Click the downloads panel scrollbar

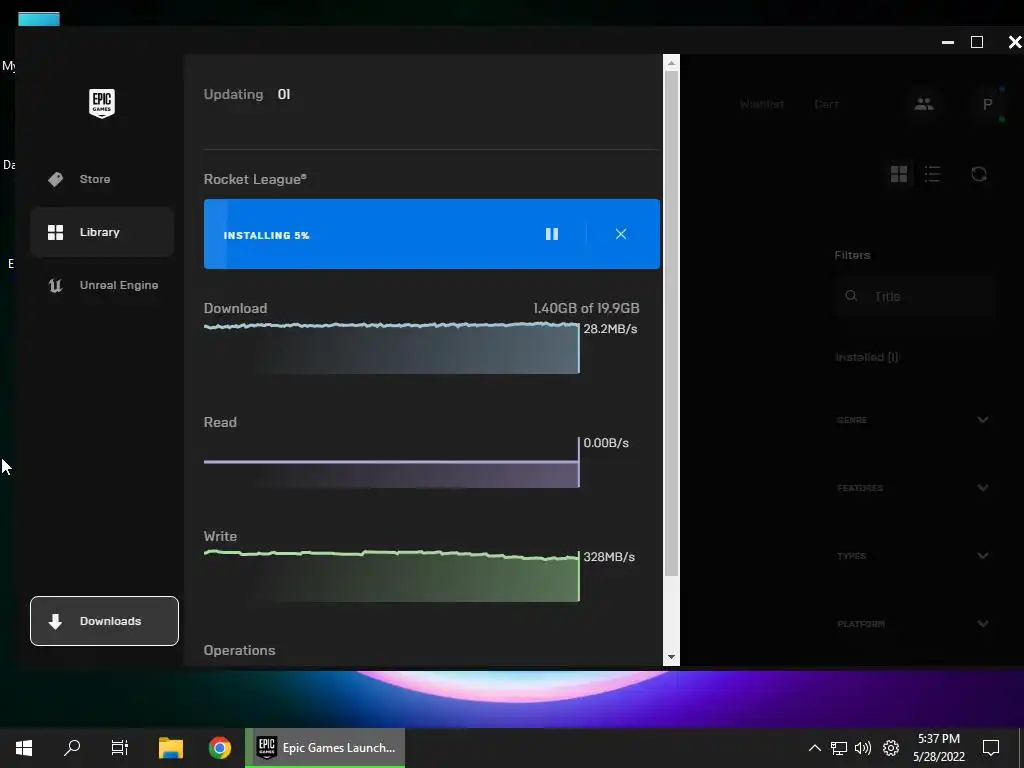coord(671,323)
